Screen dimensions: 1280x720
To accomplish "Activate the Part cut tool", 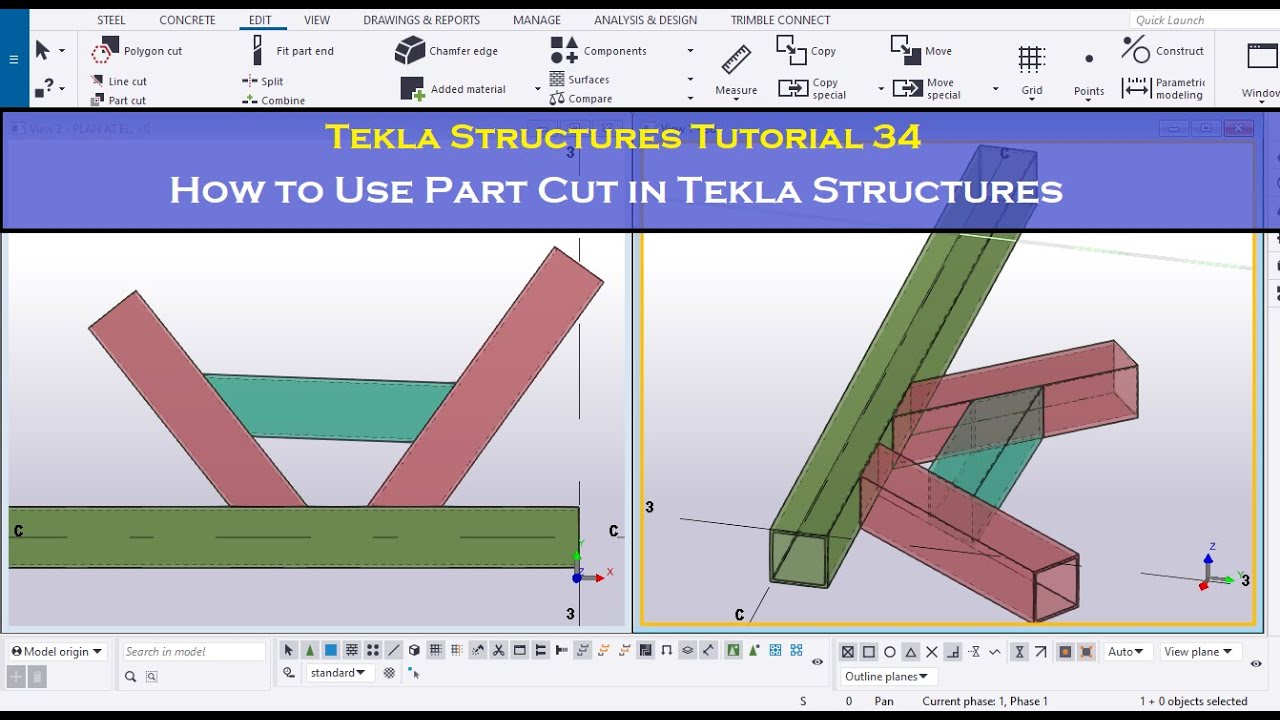I will 118,100.
